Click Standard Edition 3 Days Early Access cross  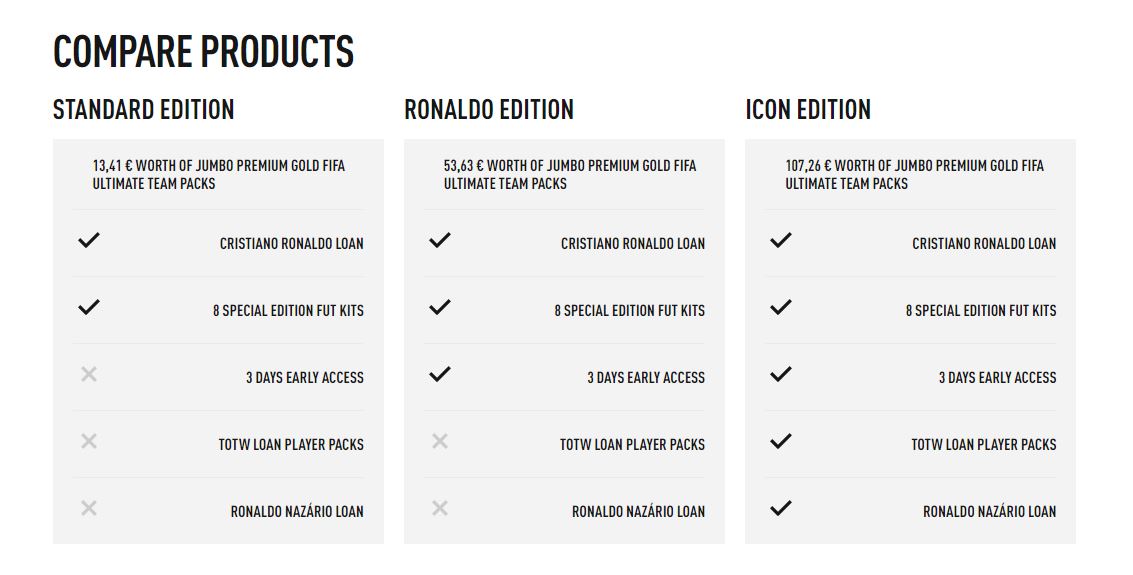89,375
